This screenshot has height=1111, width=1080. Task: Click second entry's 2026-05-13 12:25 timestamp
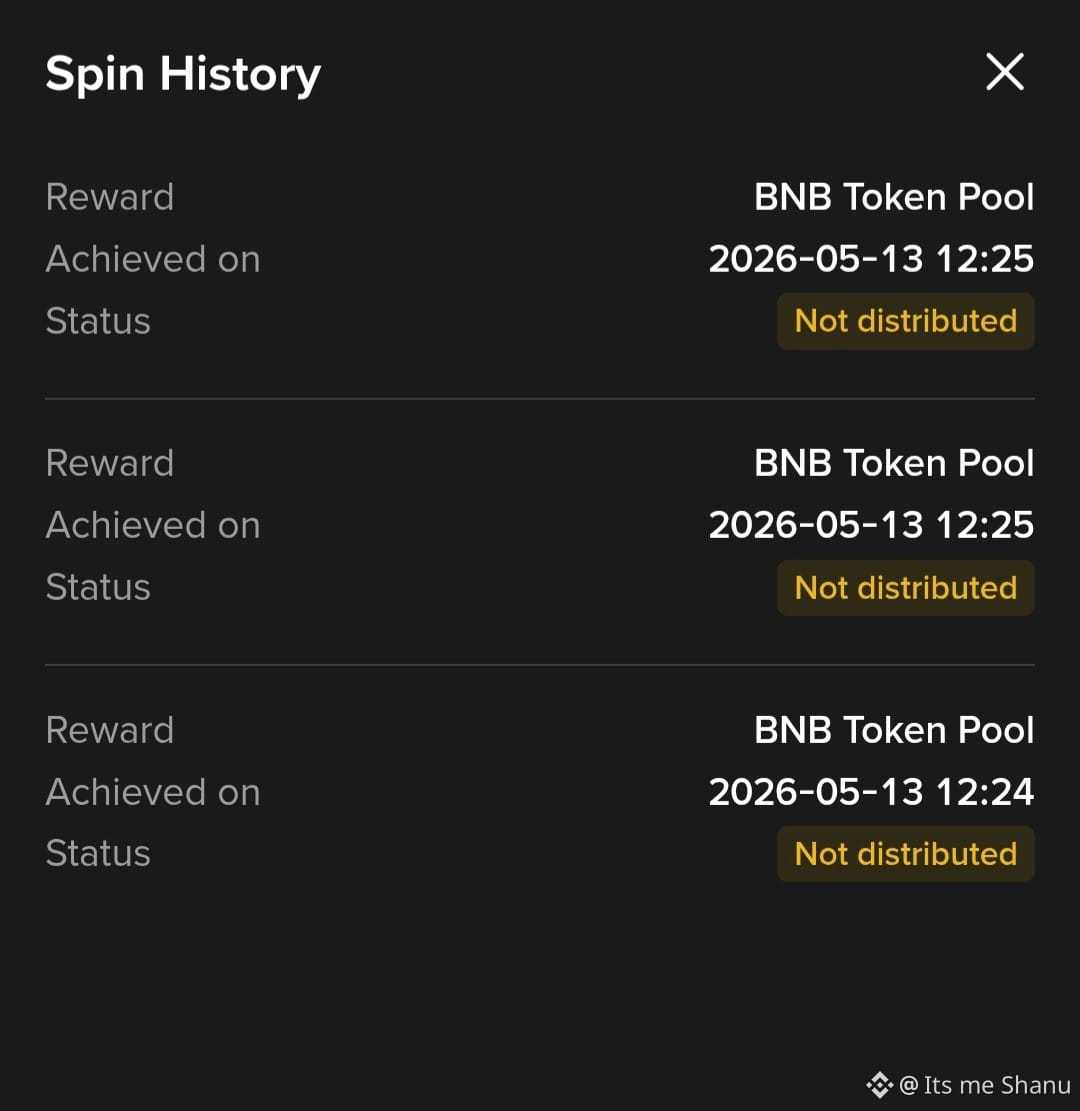tap(871, 525)
